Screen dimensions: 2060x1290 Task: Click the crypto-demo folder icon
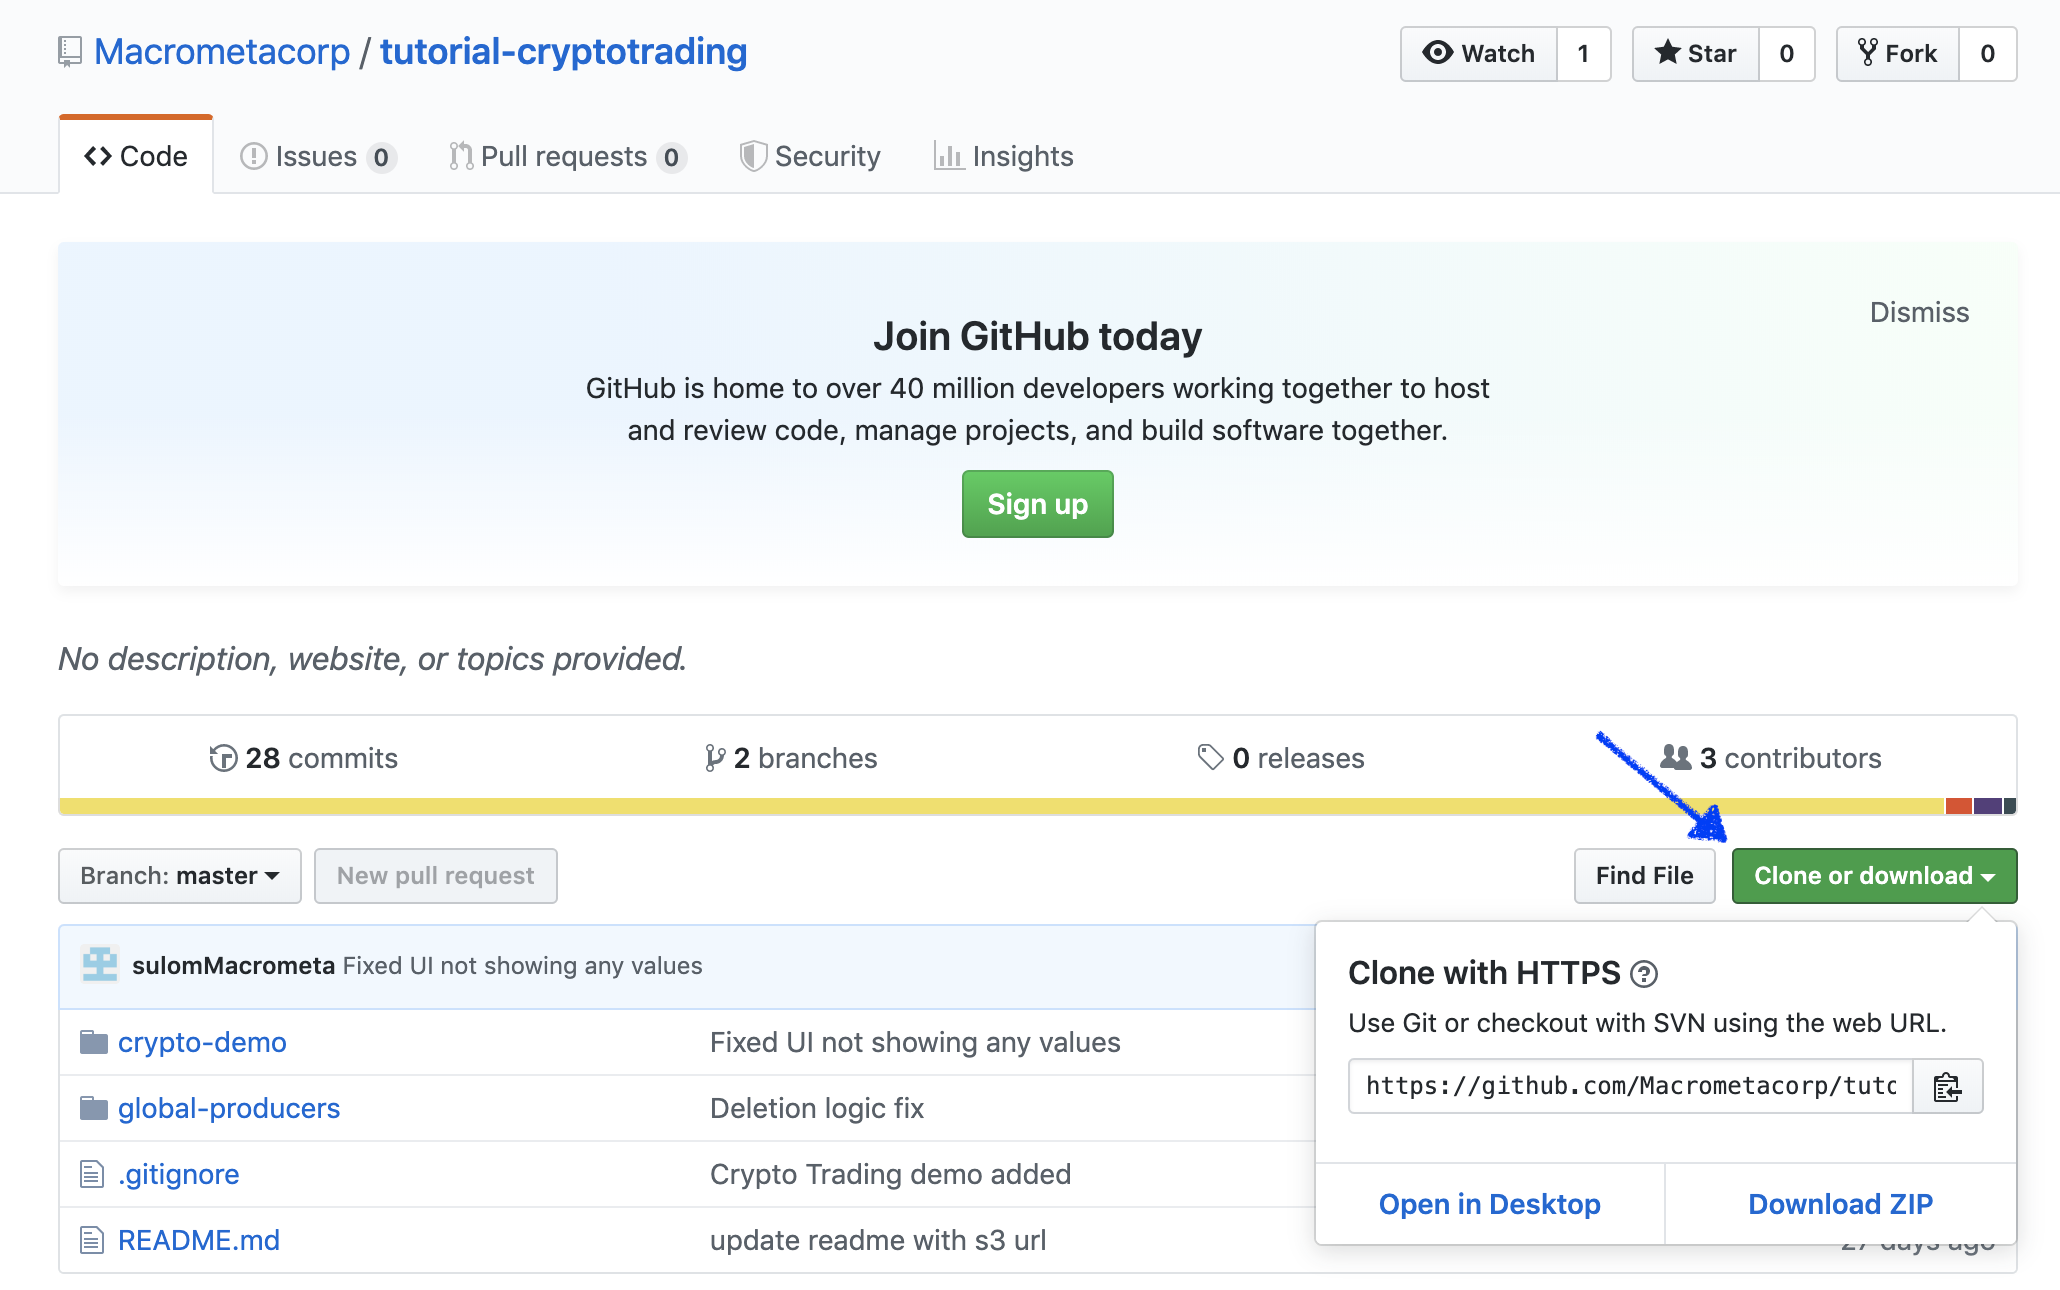pyautogui.click(x=94, y=1042)
